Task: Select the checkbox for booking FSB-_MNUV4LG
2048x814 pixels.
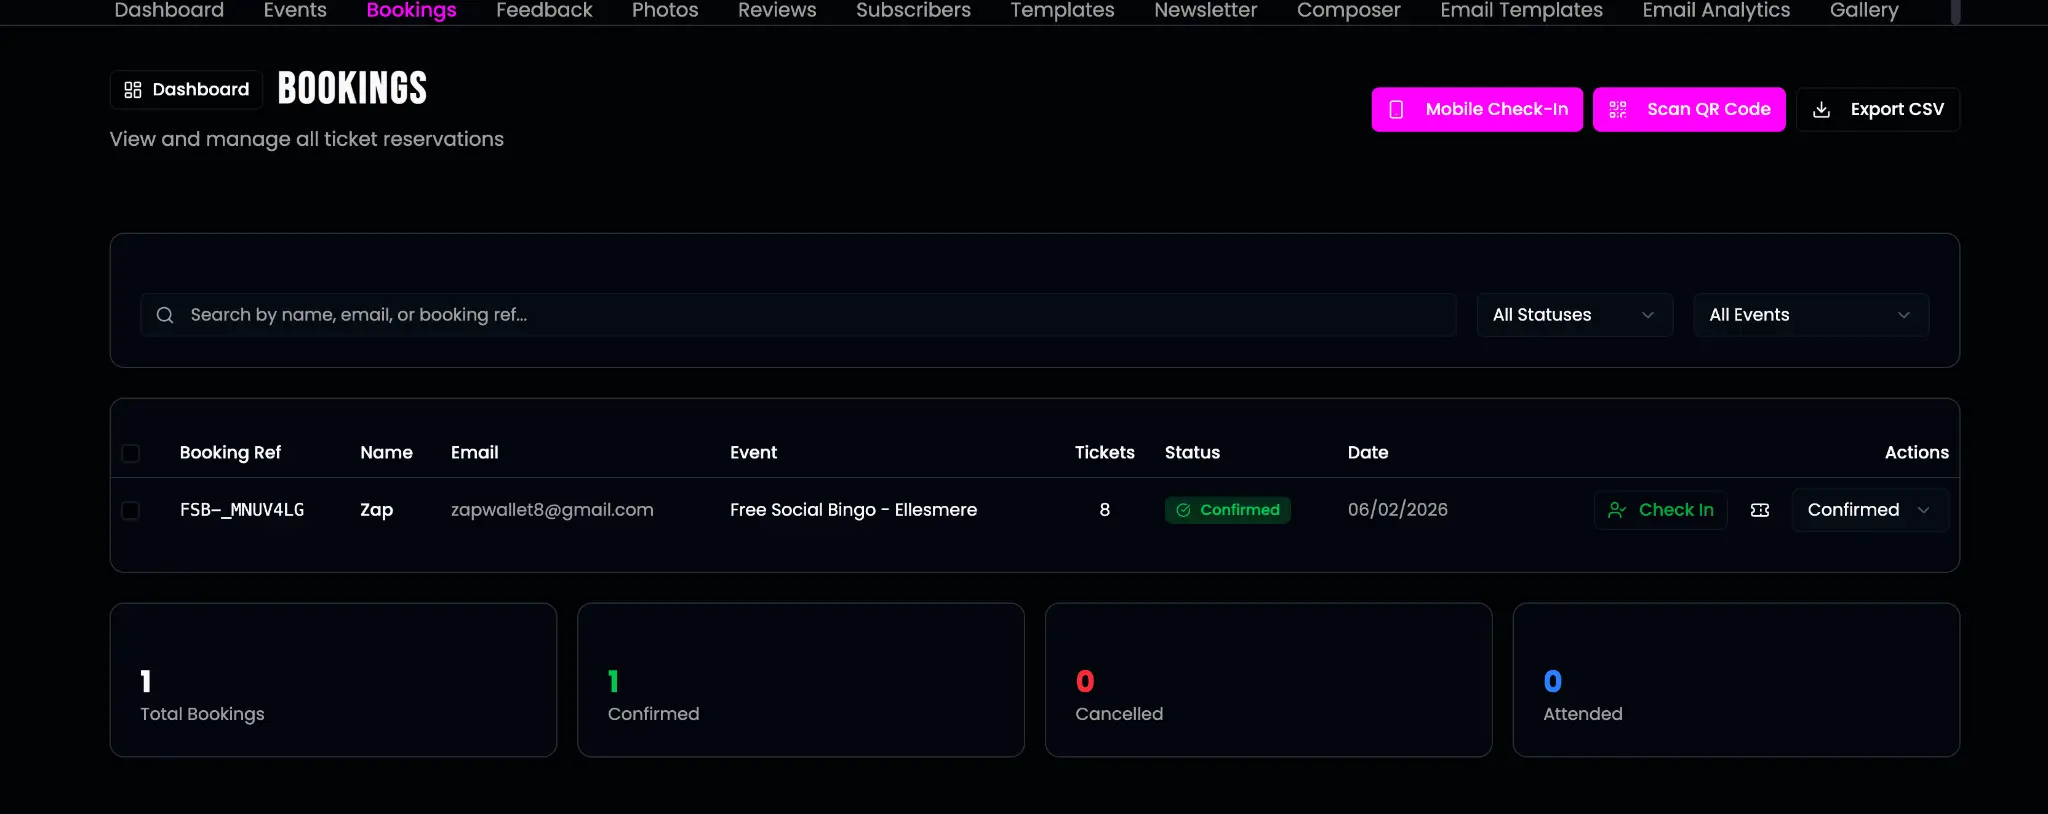Action: [x=131, y=510]
